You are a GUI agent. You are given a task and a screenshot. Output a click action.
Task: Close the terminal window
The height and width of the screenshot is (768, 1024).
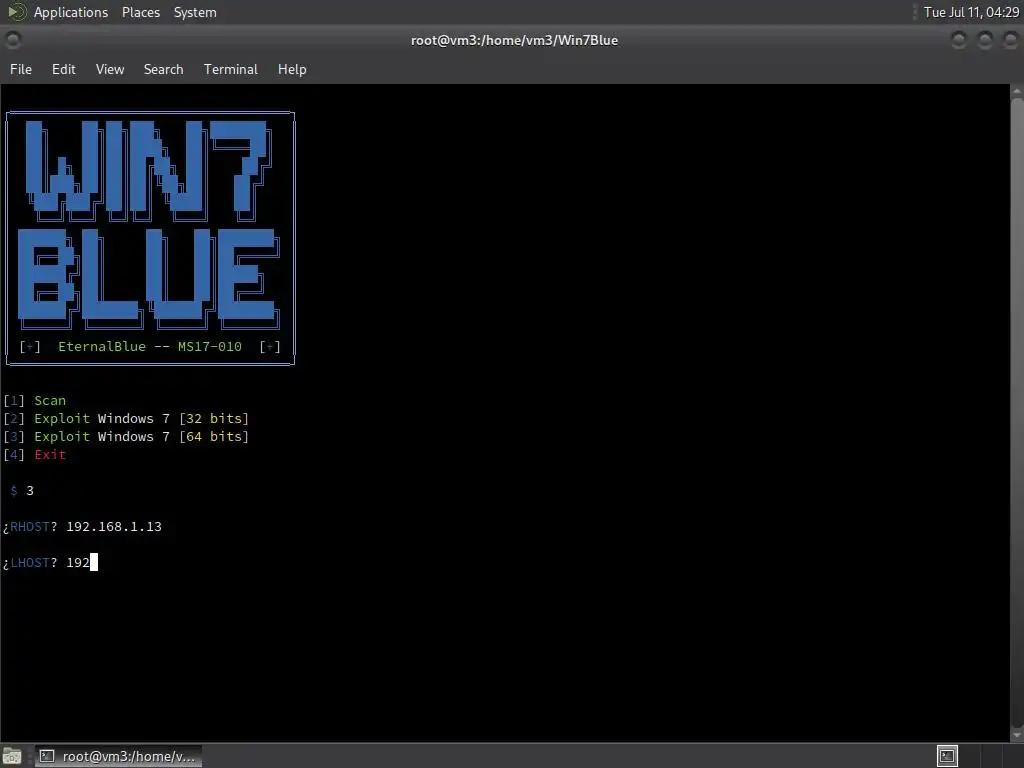[x=1010, y=40]
